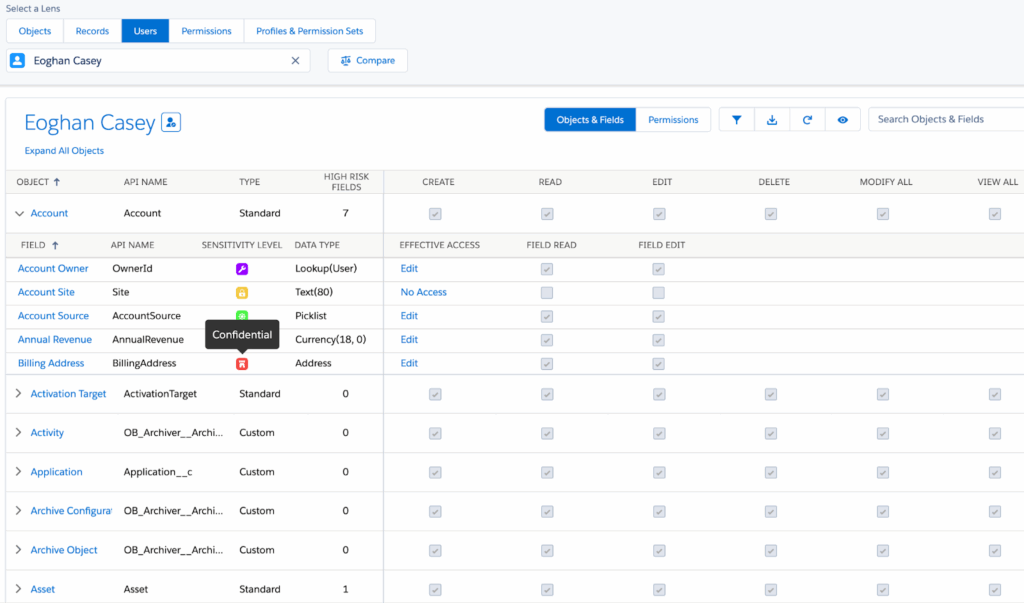Select Objects & Fields view tab
Viewport: 1024px width, 603px height.
pyautogui.click(x=590, y=120)
